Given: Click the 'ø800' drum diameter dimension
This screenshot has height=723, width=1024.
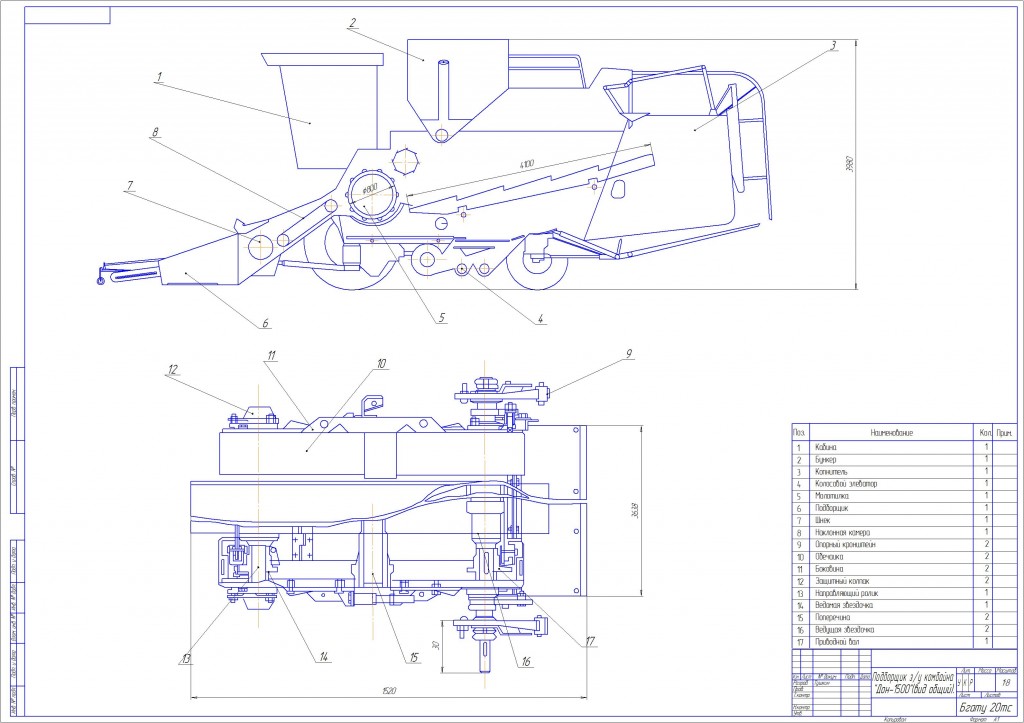Looking at the screenshot, I should tap(370, 189).
